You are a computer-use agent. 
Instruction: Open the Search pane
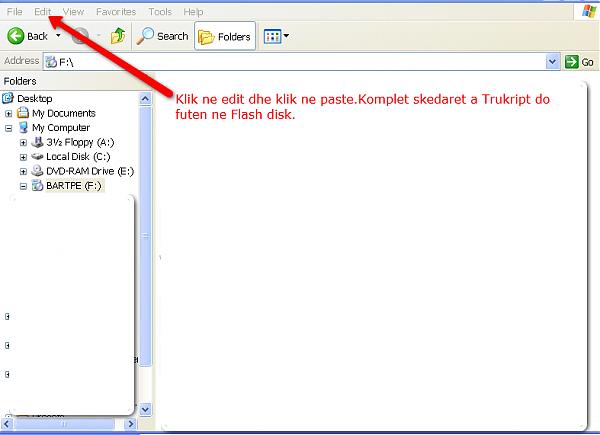(162, 36)
